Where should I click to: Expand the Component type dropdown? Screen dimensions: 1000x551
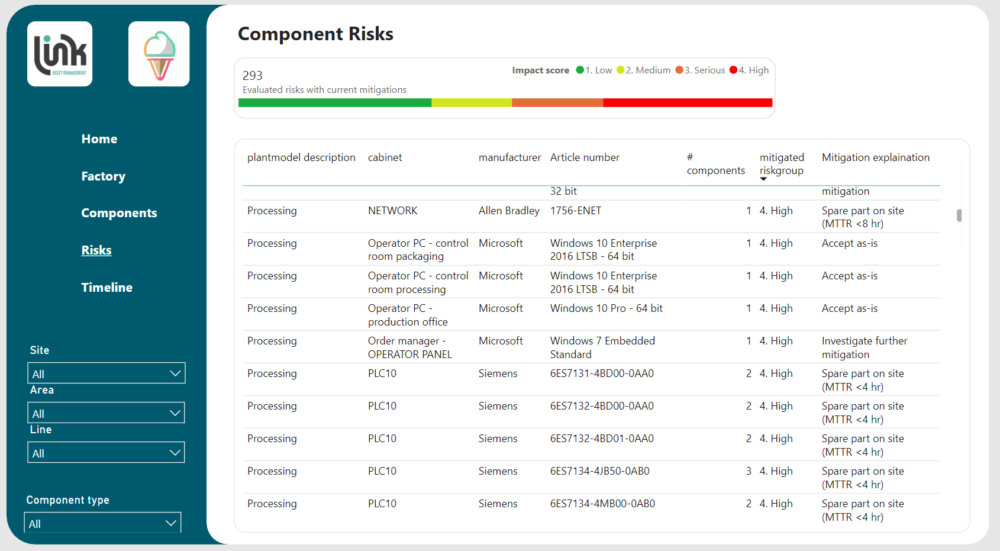pos(103,523)
